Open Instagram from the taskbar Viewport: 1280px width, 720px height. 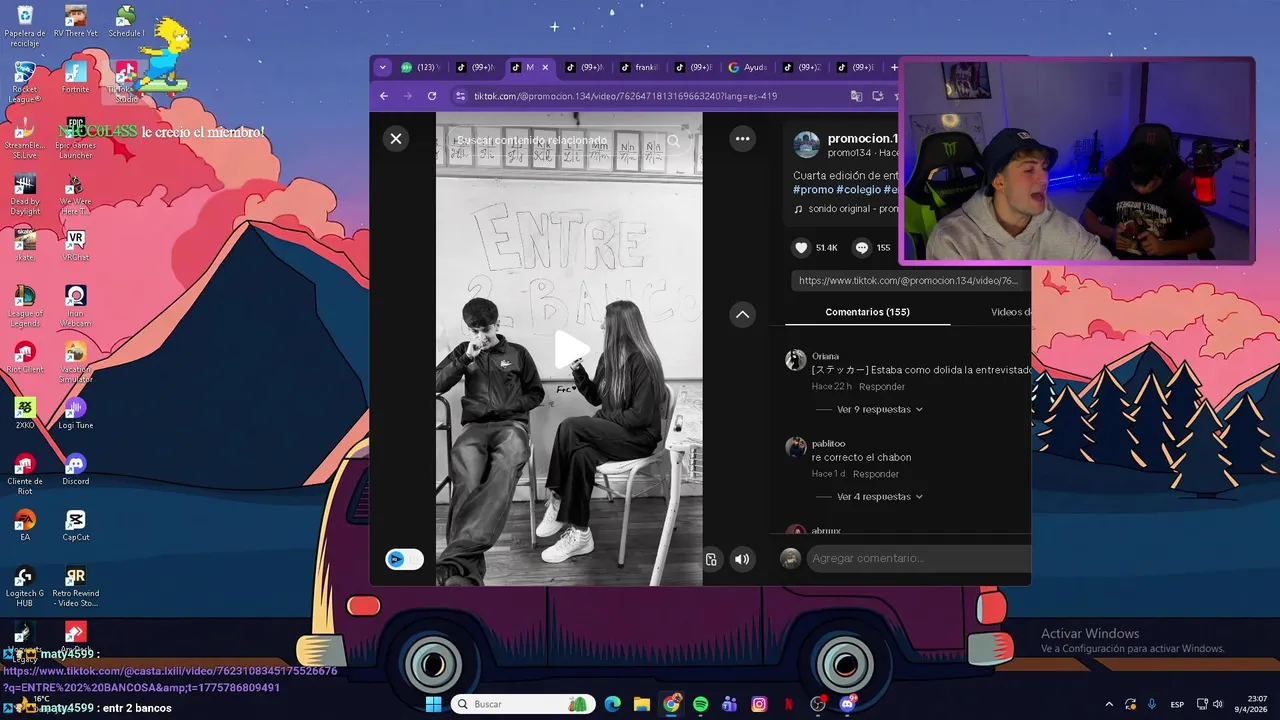point(759,704)
